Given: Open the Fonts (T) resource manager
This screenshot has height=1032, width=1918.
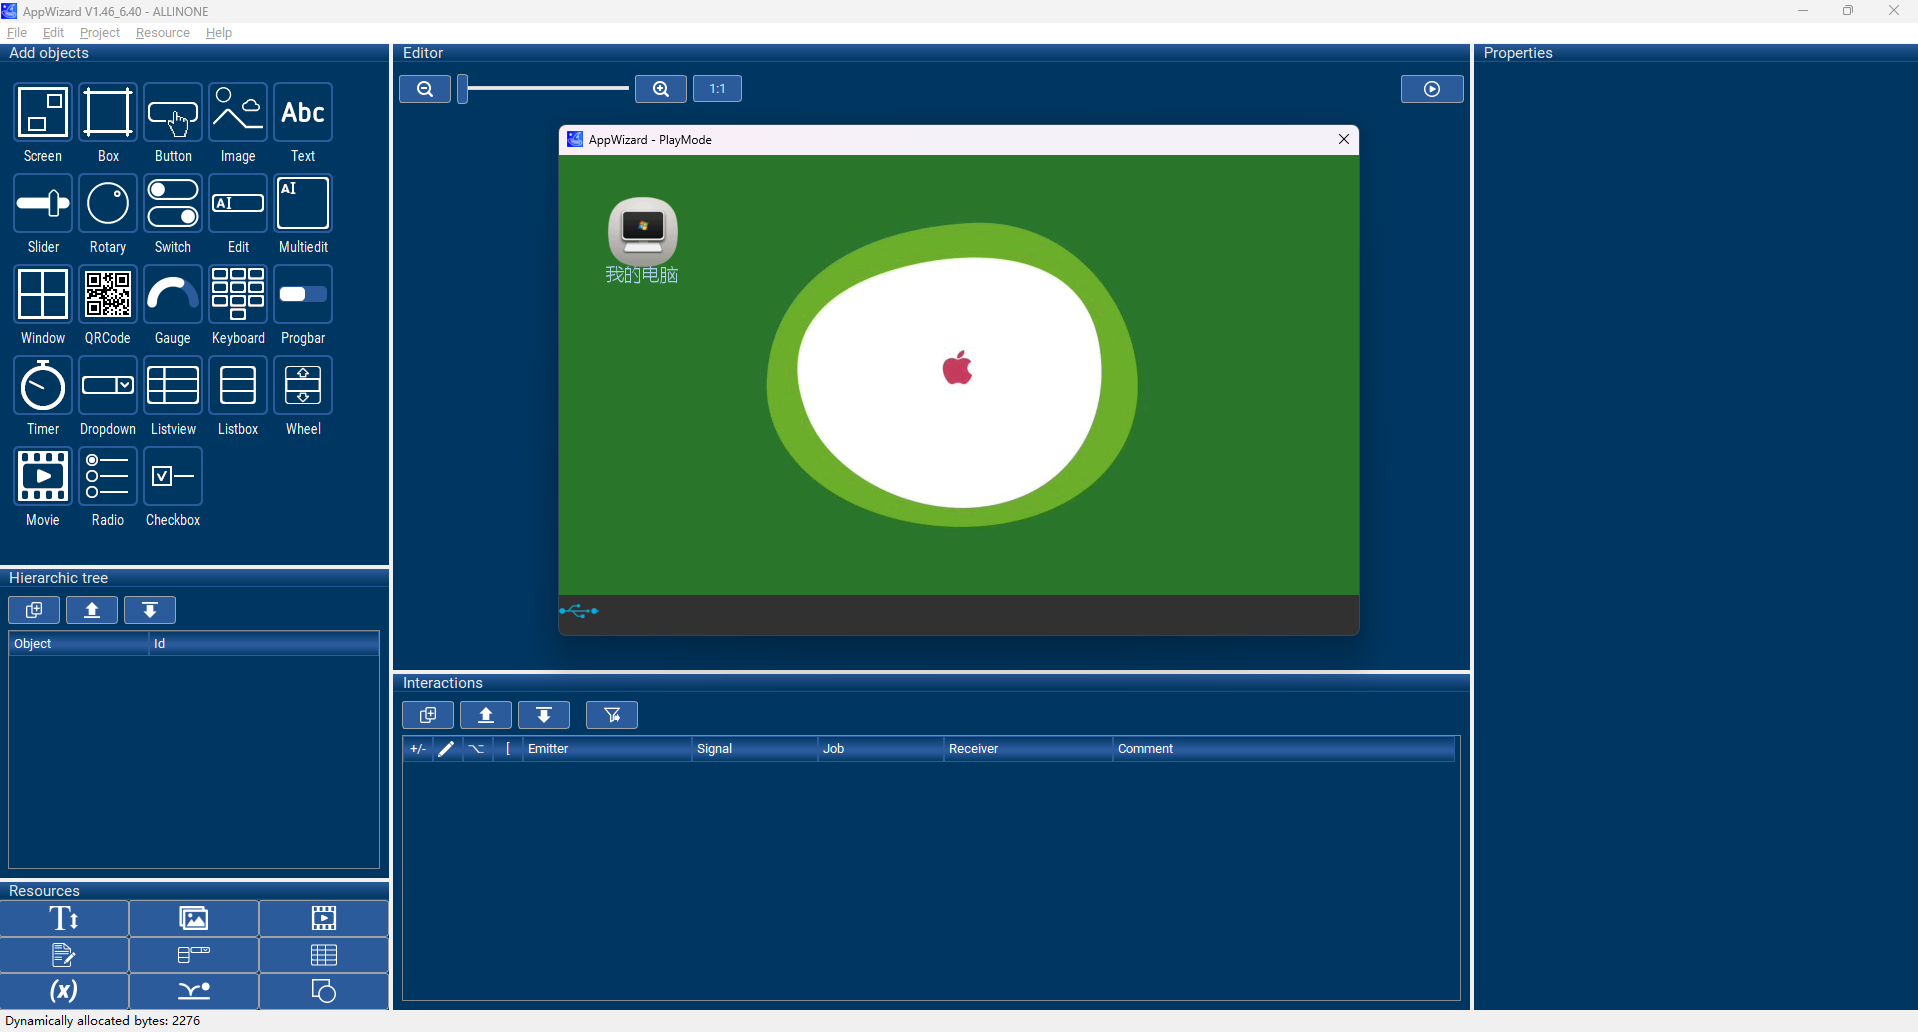Looking at the screenshot, I should click(x=64, y=918).
